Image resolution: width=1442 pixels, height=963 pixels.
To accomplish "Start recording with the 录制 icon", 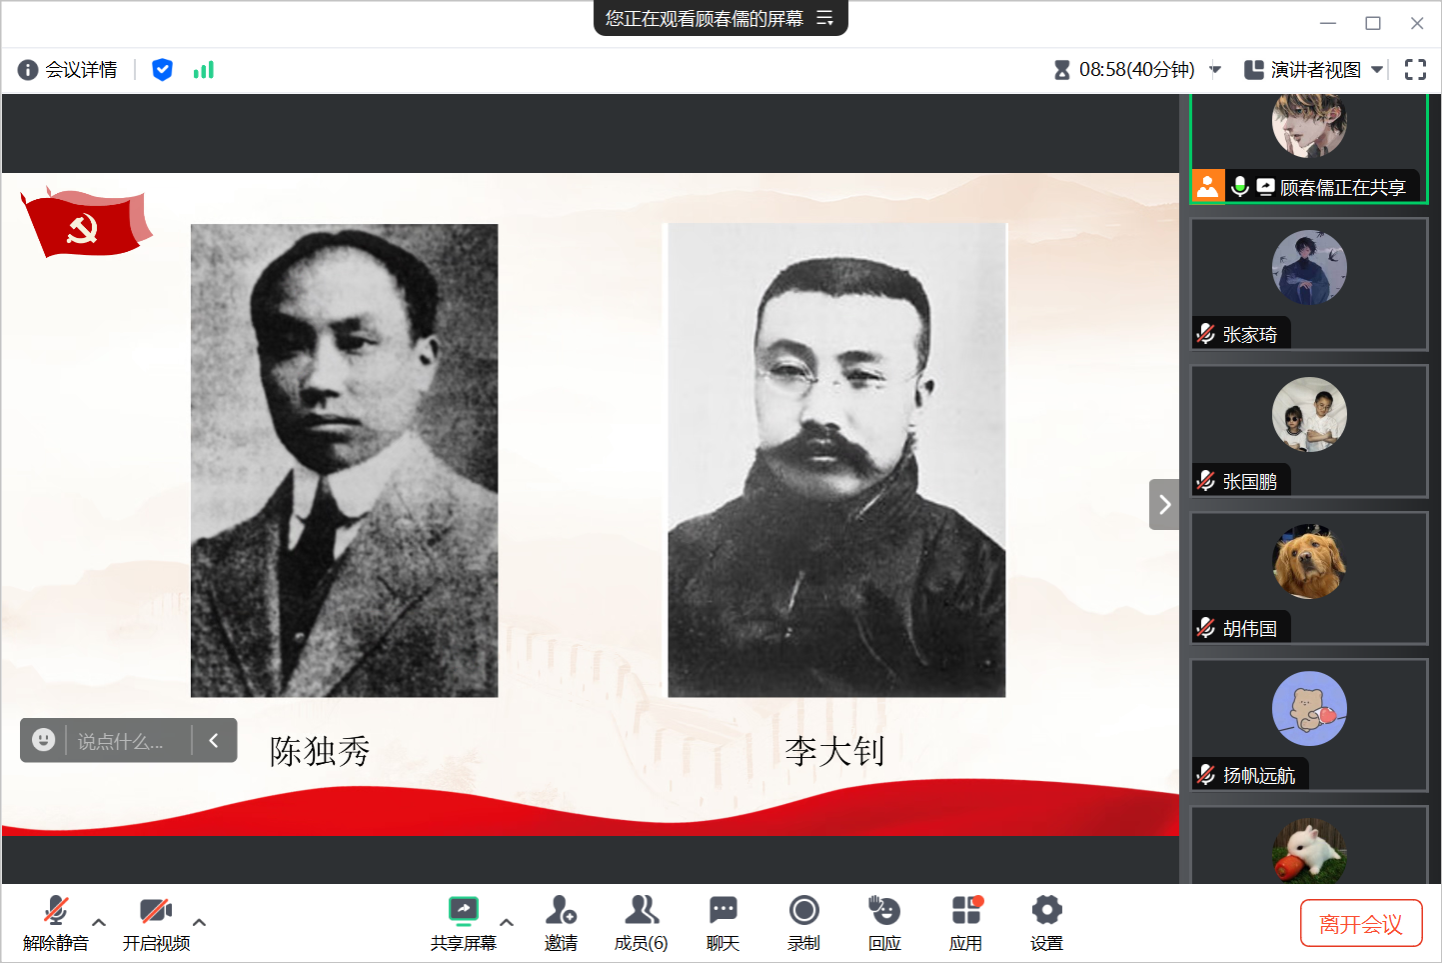I will [803, 921].
